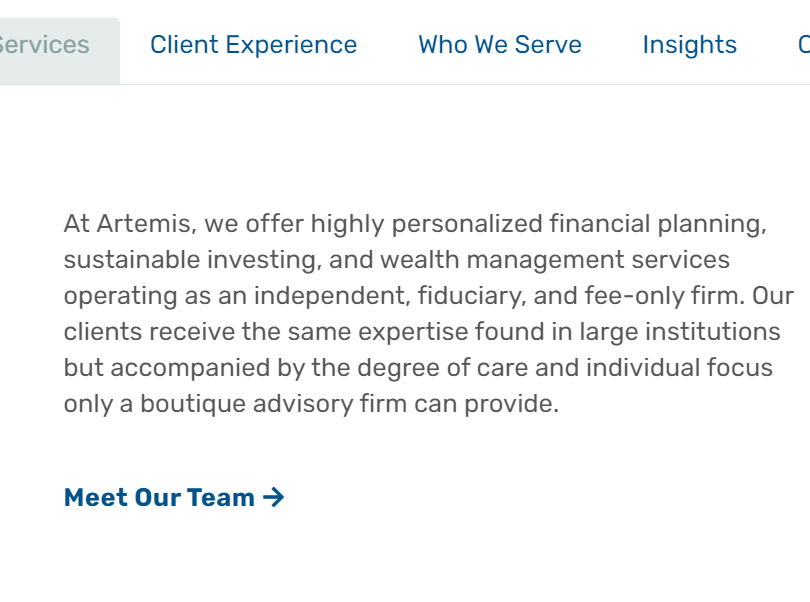Click the navigation header area
Screen dimensions: 810x602
click(x=405, y=44)
